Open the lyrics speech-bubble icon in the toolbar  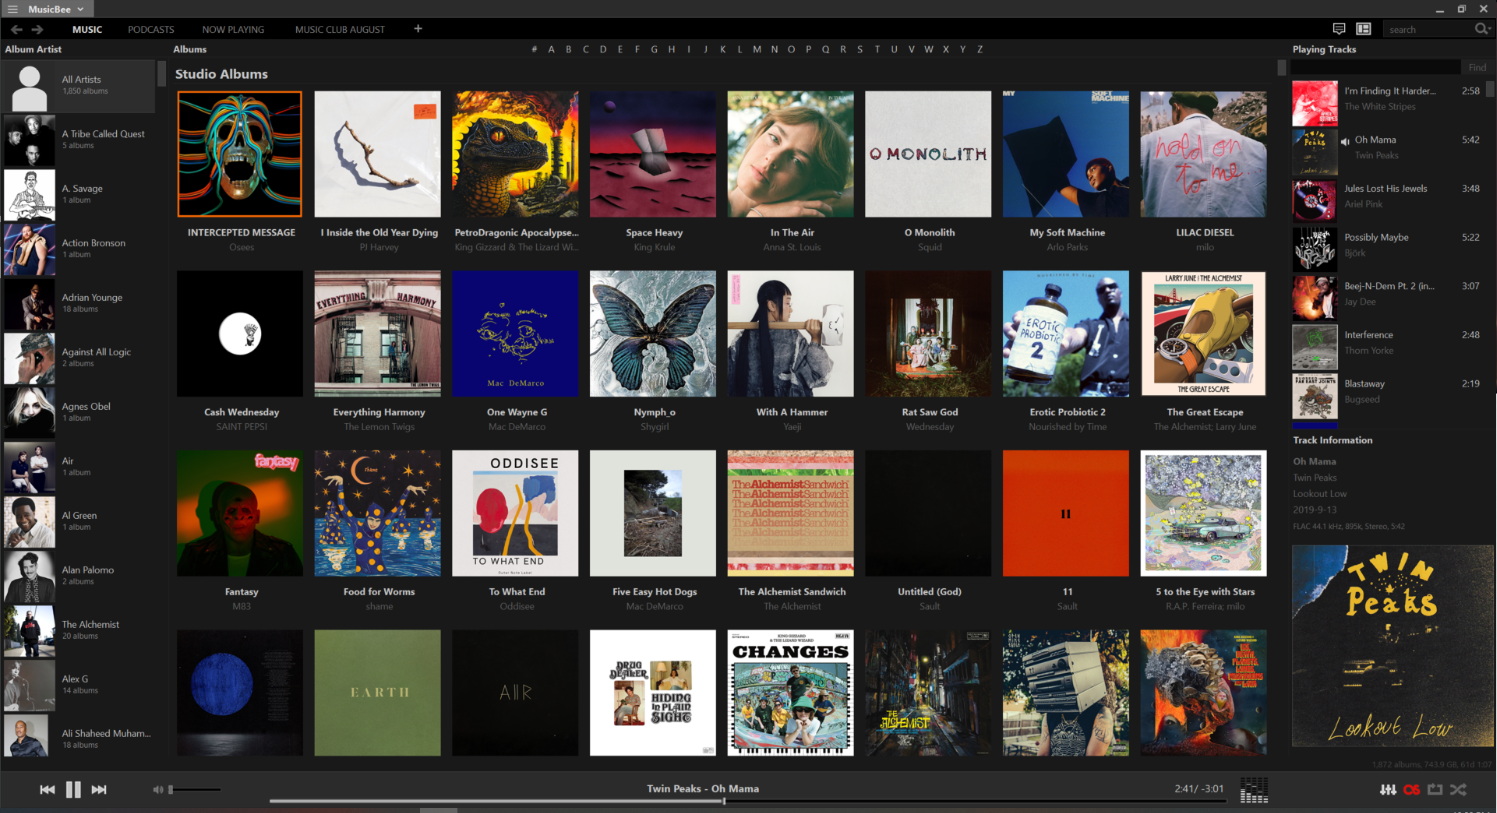click(x=1339, y=29)
